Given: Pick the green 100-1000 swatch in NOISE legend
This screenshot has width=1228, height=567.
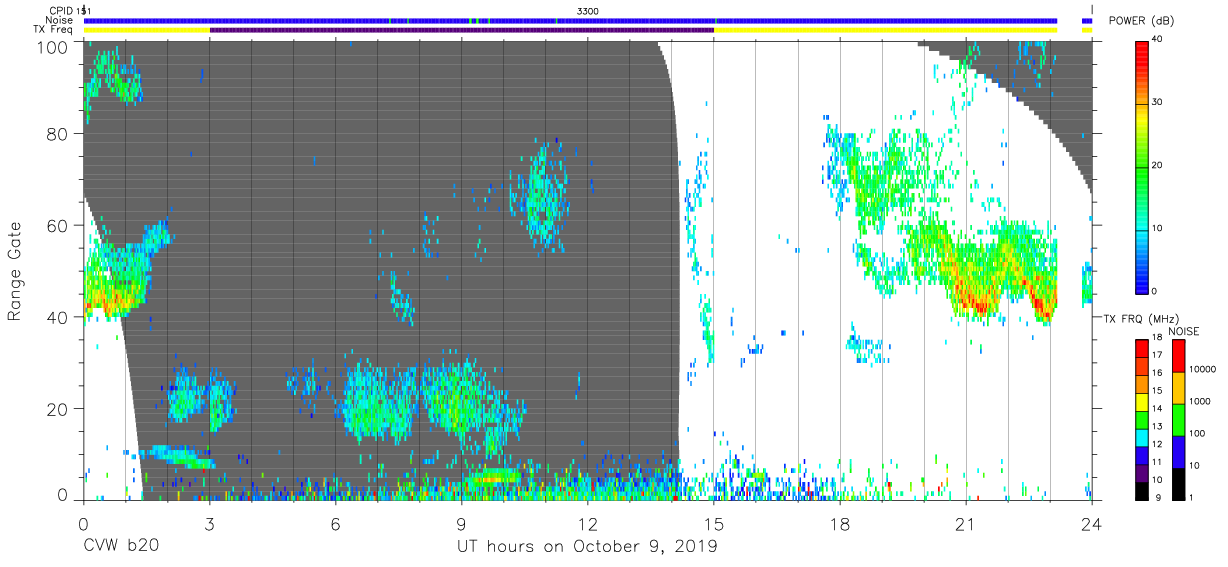Looking at the screenshot, I should (x=1178, y=419).
